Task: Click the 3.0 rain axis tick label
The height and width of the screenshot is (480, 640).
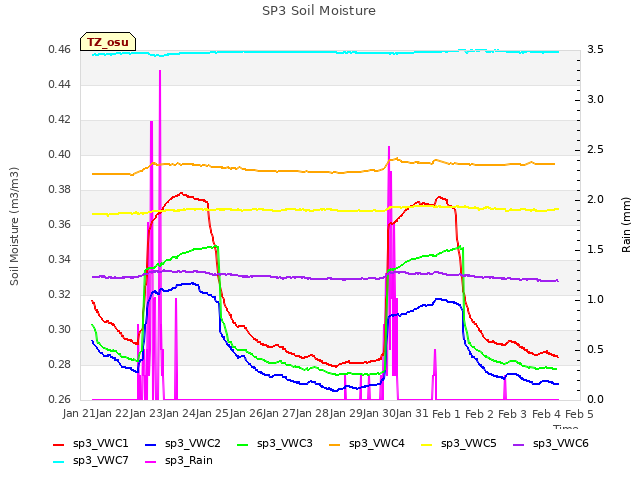Action: (596, 100)
